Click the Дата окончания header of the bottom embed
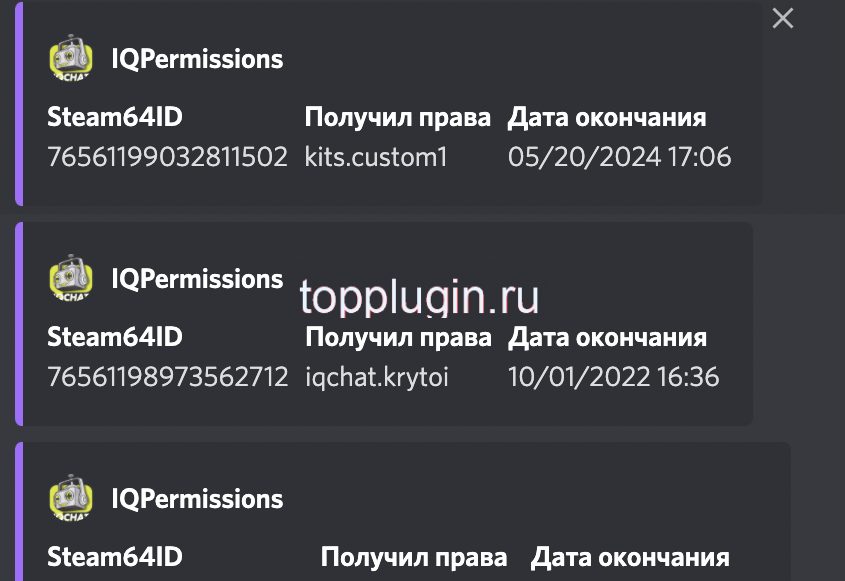The width and height of the screenshot is (845, 581). 631,556
